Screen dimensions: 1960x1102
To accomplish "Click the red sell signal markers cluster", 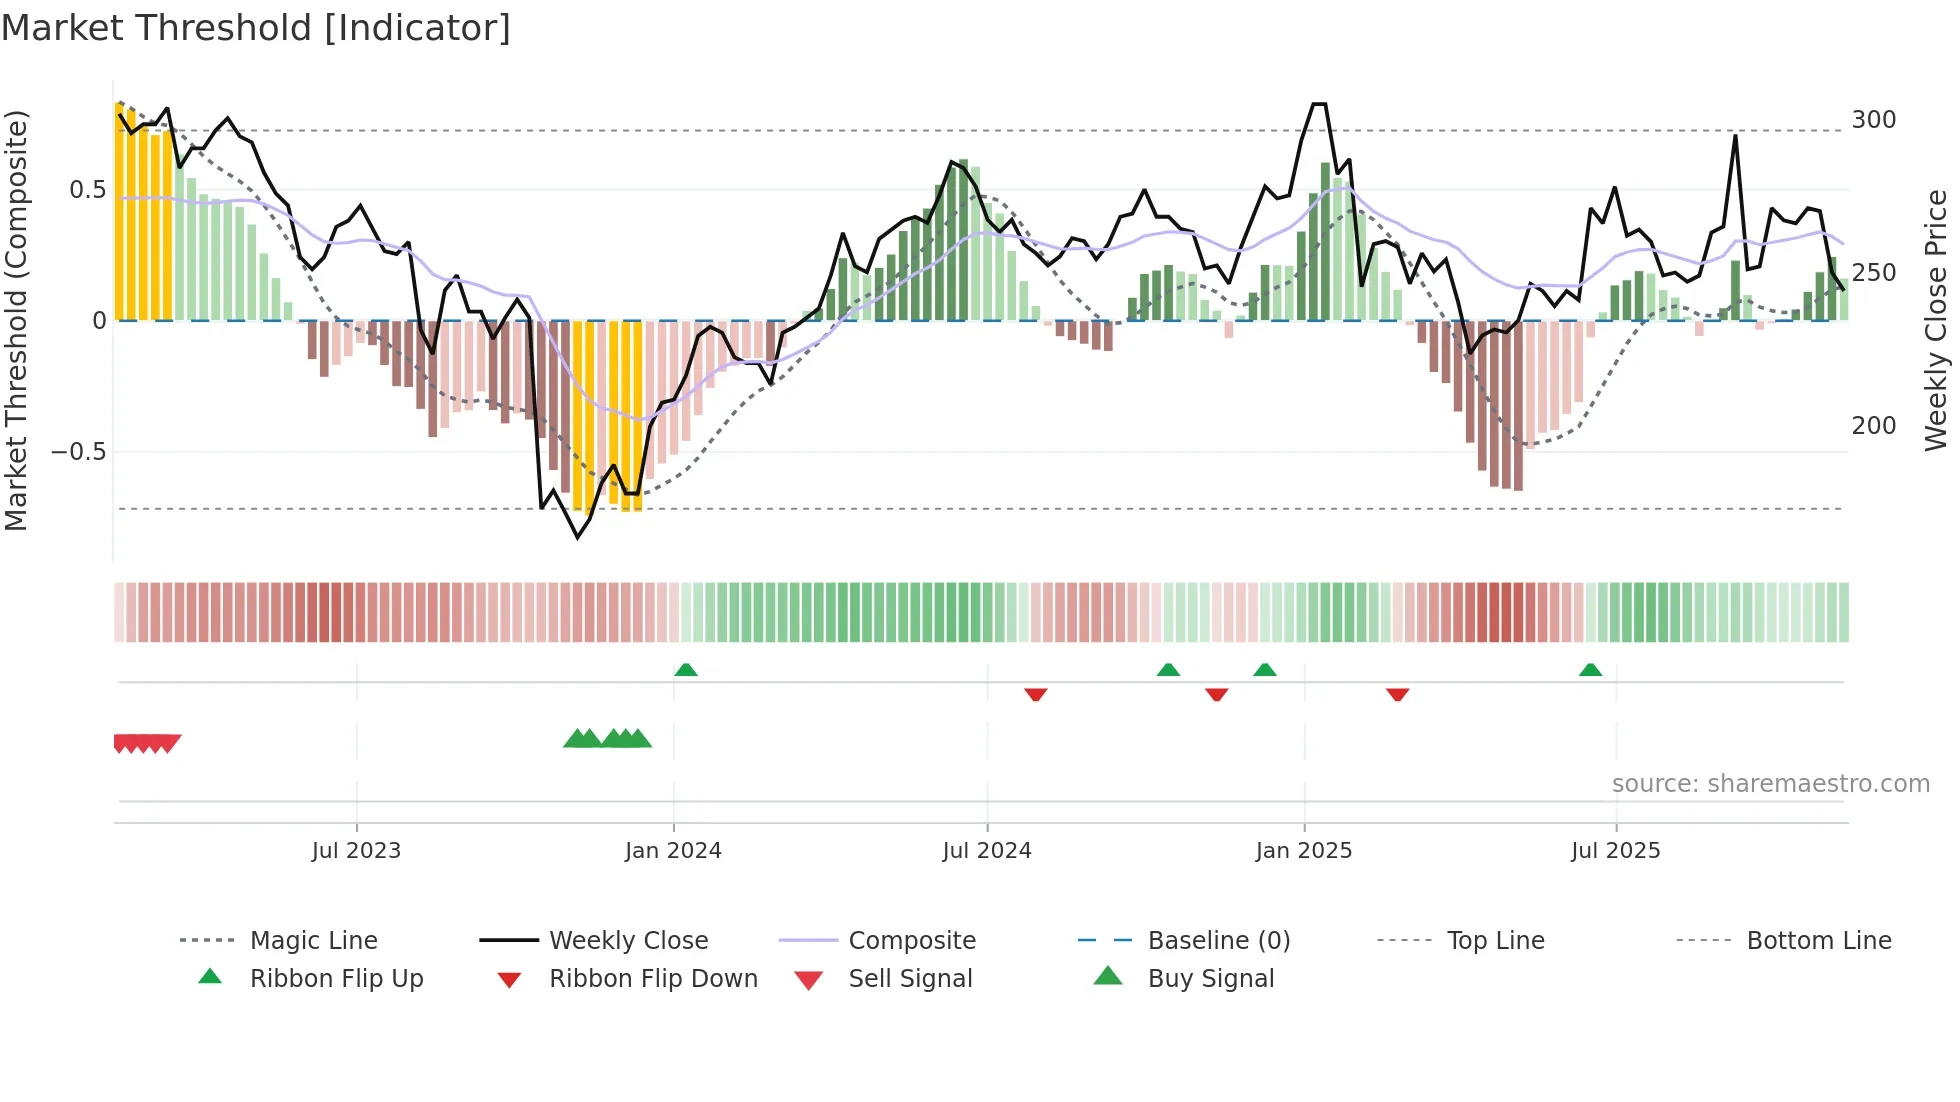I will [x=147, y=743].
